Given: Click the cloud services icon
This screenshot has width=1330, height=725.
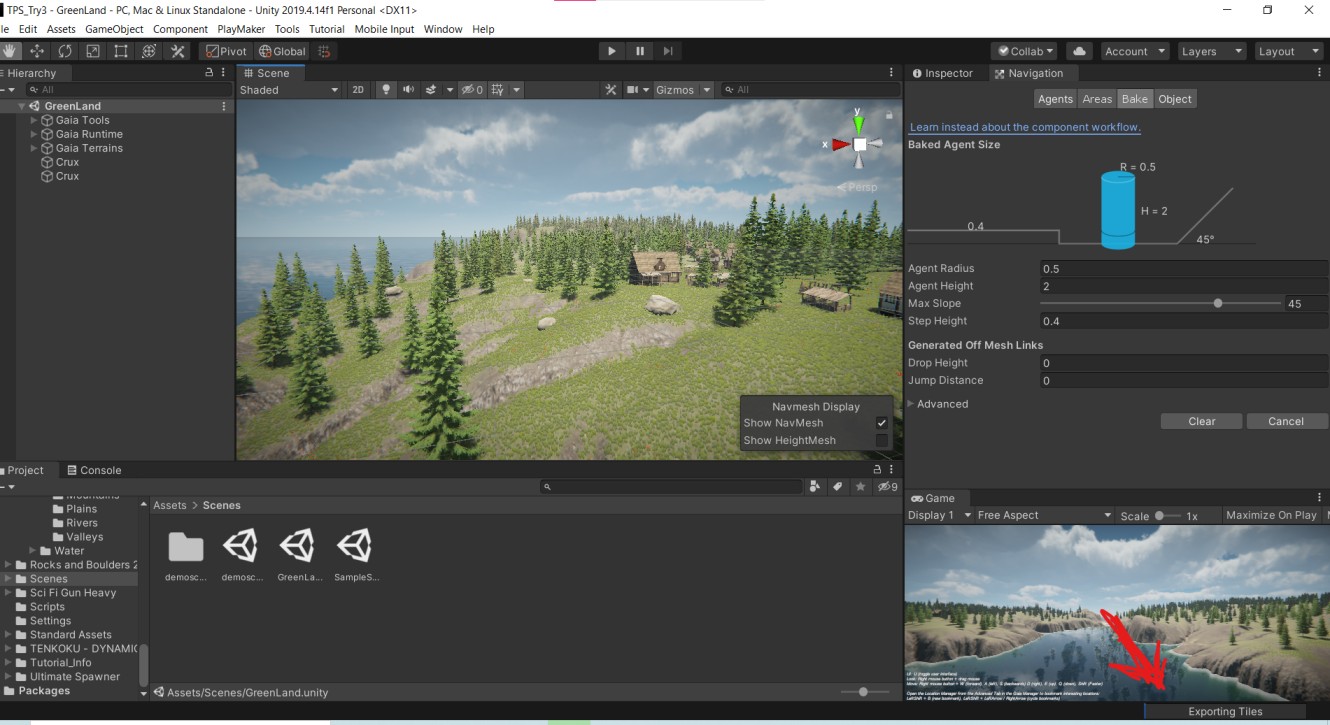Looking at the screenshot, I should [x=1079, y=51].
